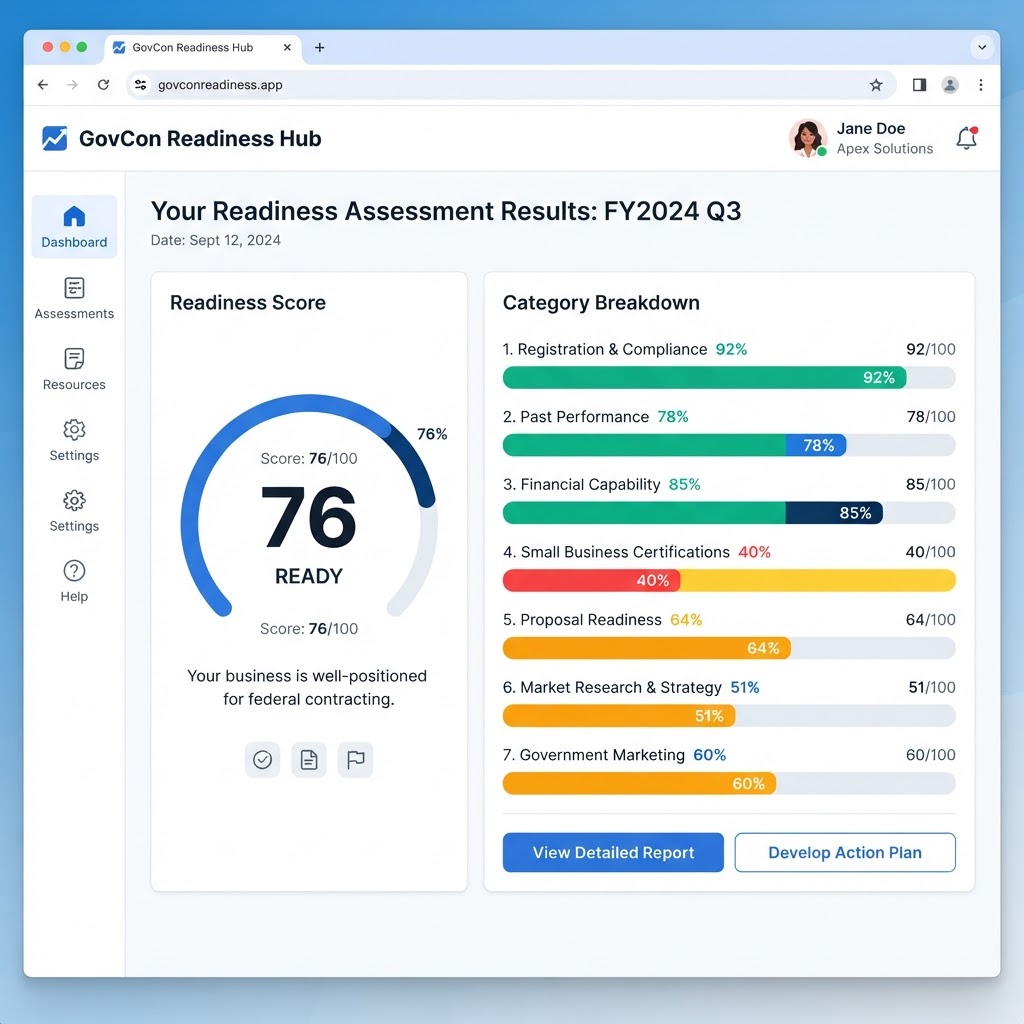Open the notifications bell

(967, 138)
